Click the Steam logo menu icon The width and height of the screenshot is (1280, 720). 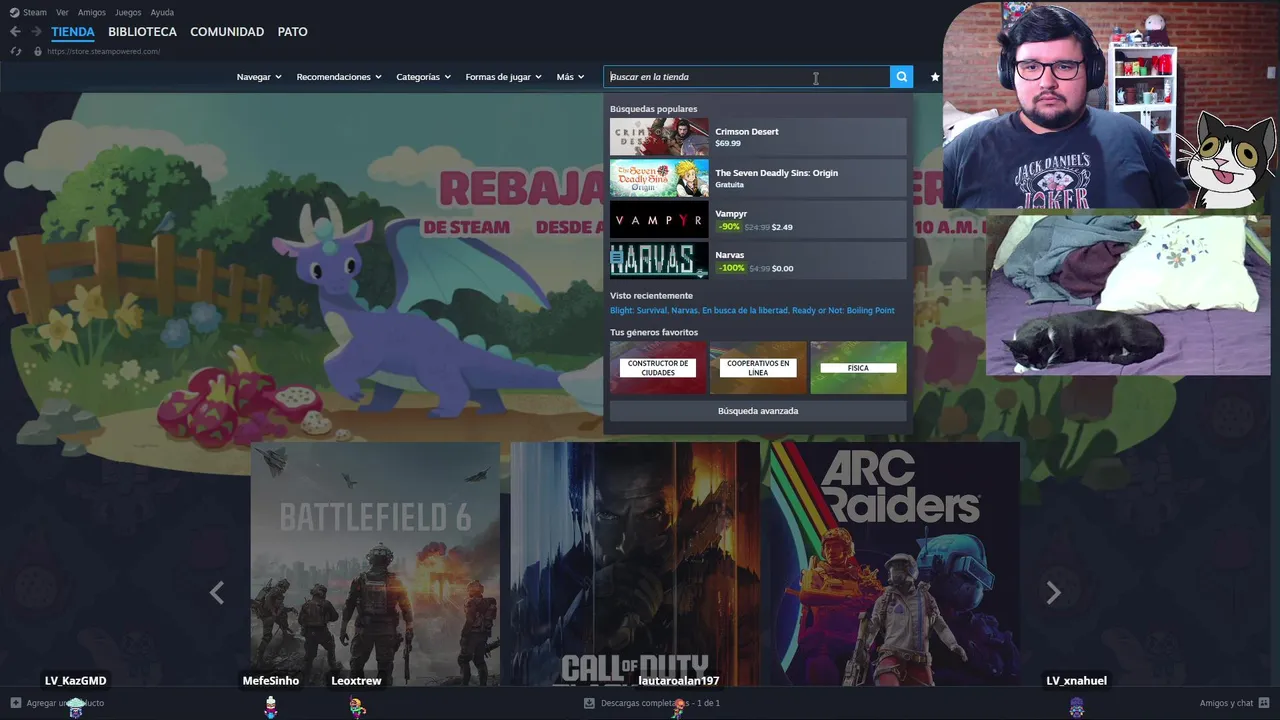15,12
